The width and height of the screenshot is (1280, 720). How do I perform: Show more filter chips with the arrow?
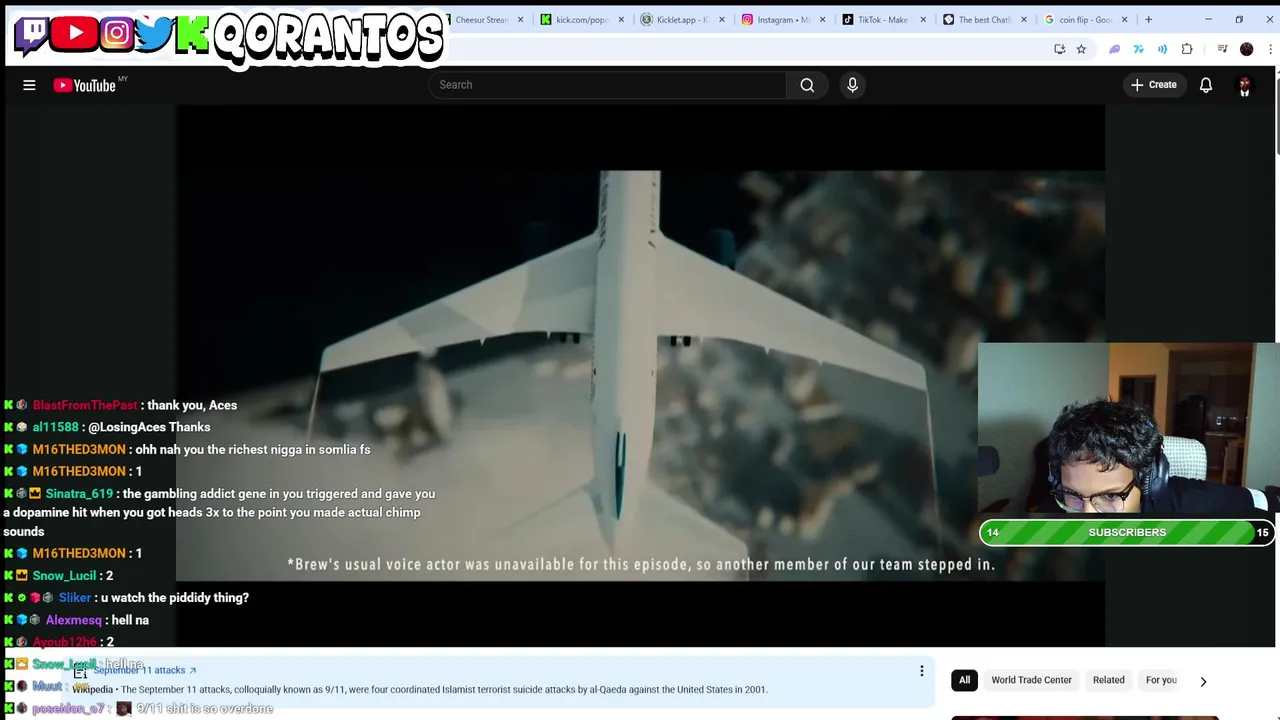pyautogui.click(x=1203, y=681)
